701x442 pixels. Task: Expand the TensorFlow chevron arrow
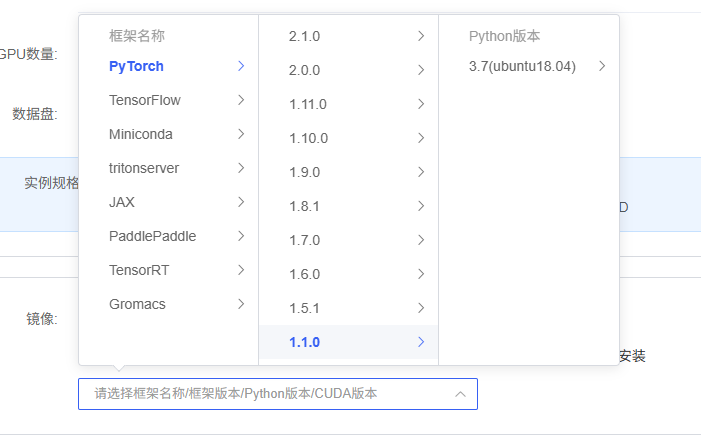pyautogui.click(x=241, y=100)
